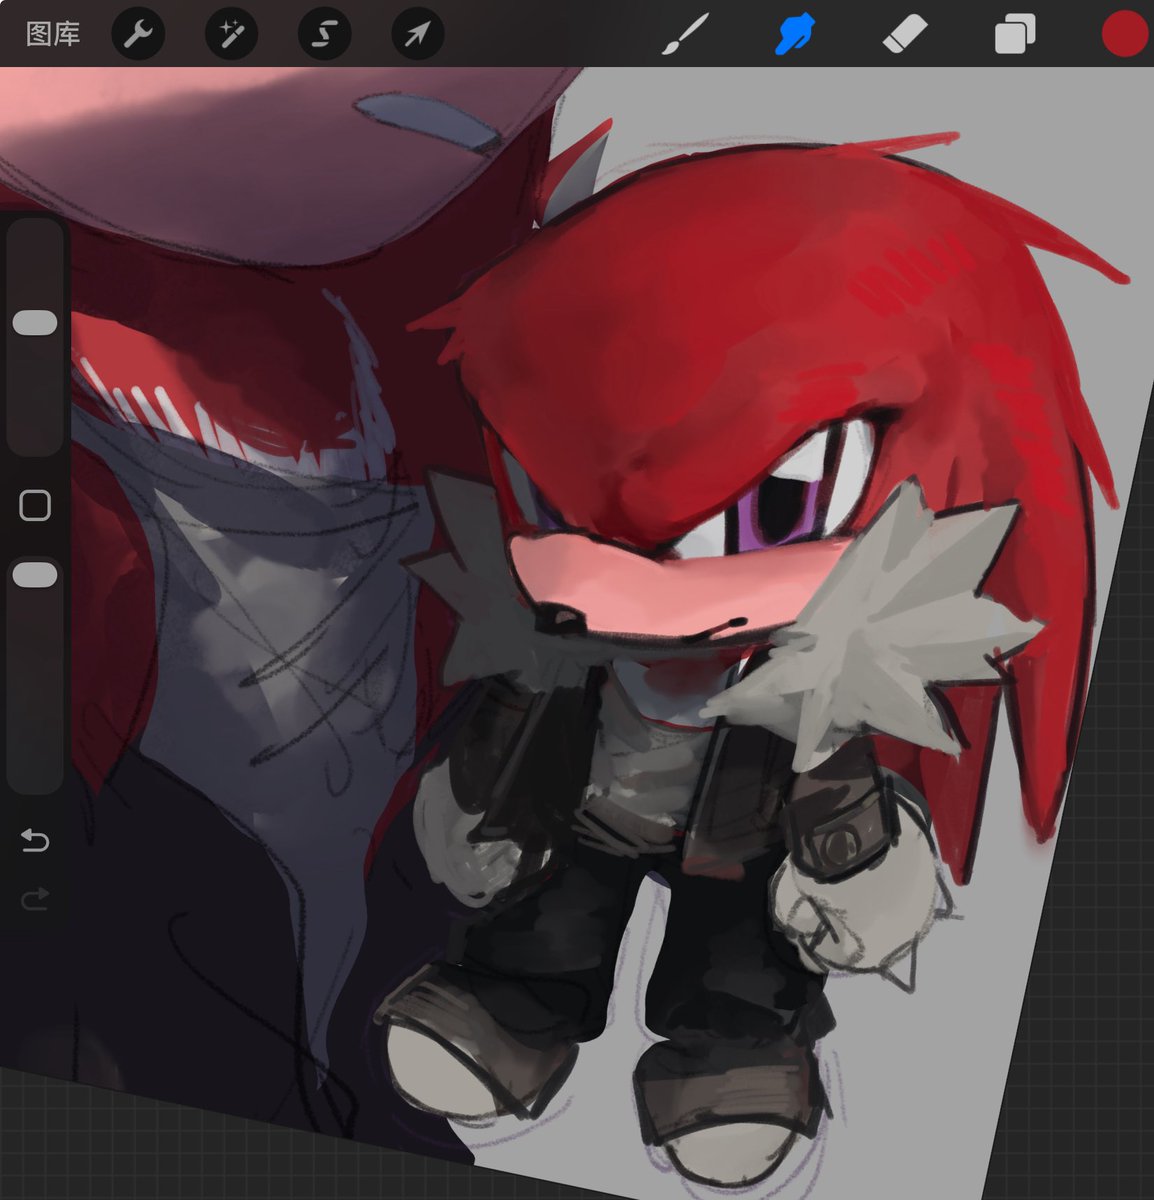Image resolution: width=1154 pixels, height=1200 pixels.
Task: Activate the Selection tool
Action: (x=324, y=35)
